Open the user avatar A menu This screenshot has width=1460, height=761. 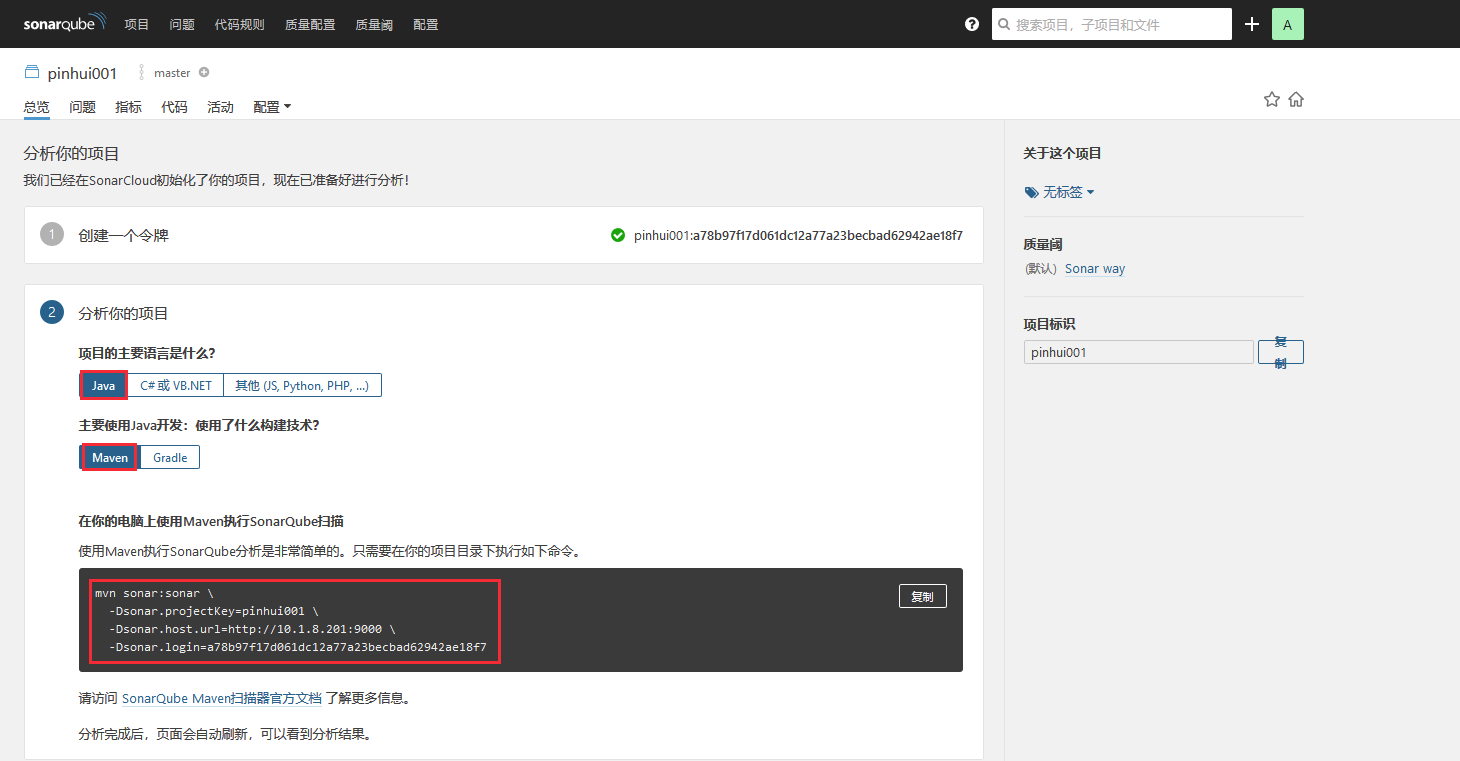(x=1288, y=24)
